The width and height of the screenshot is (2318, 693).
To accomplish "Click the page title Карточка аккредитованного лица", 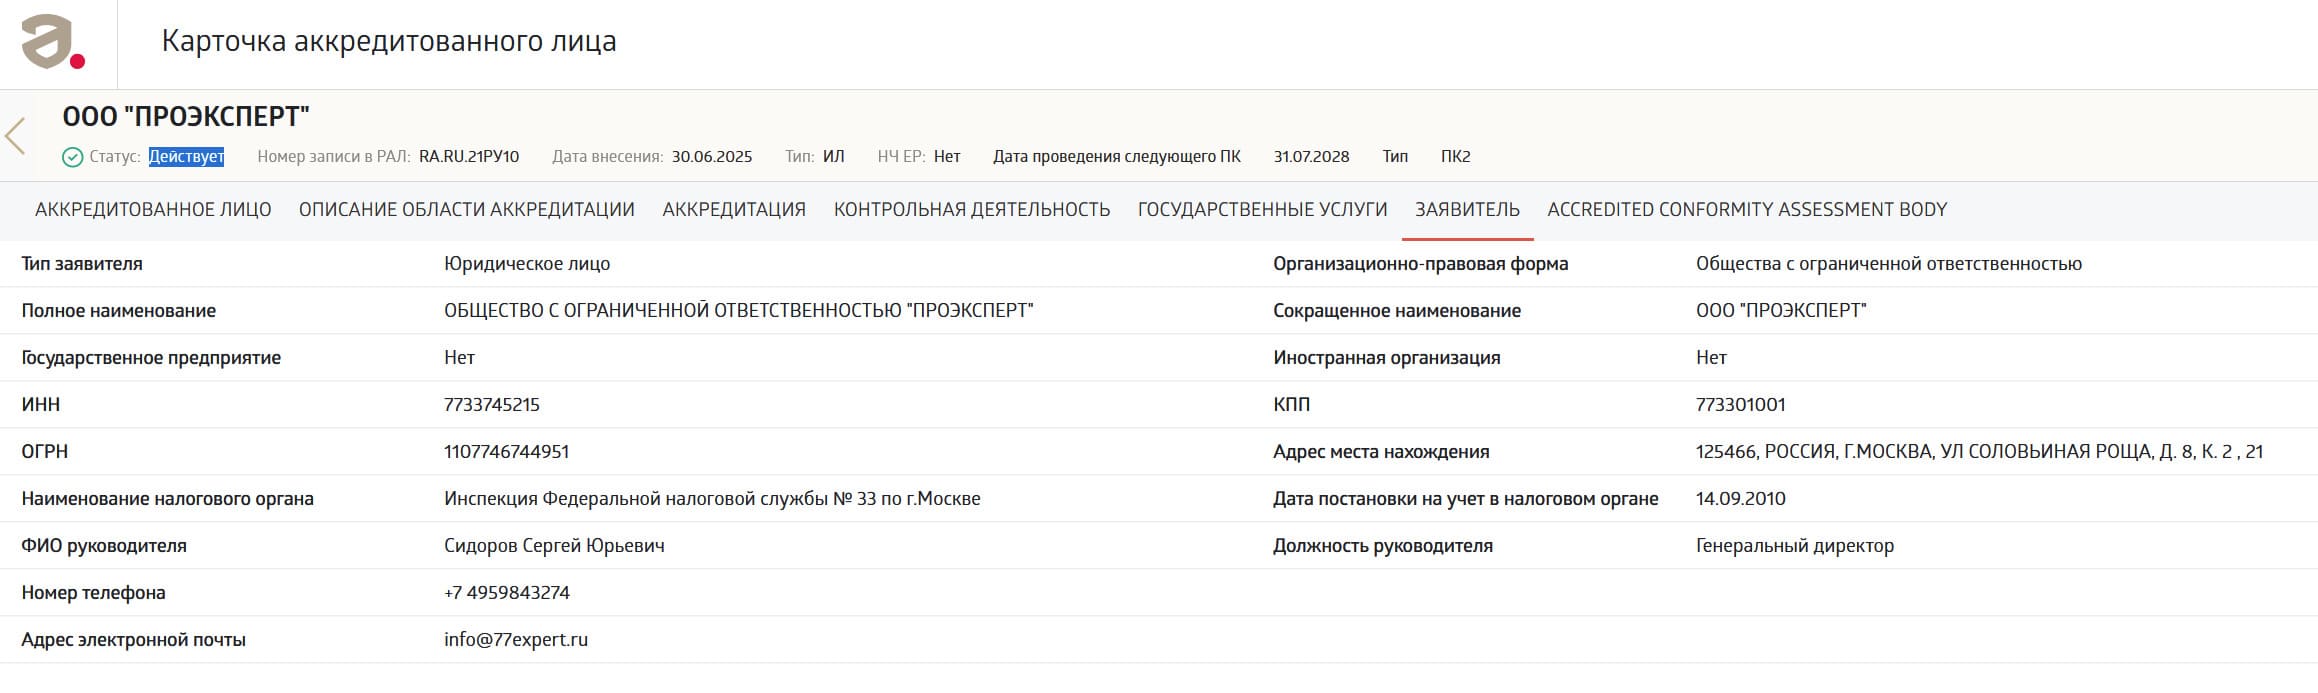I will (x=389, y=42).
